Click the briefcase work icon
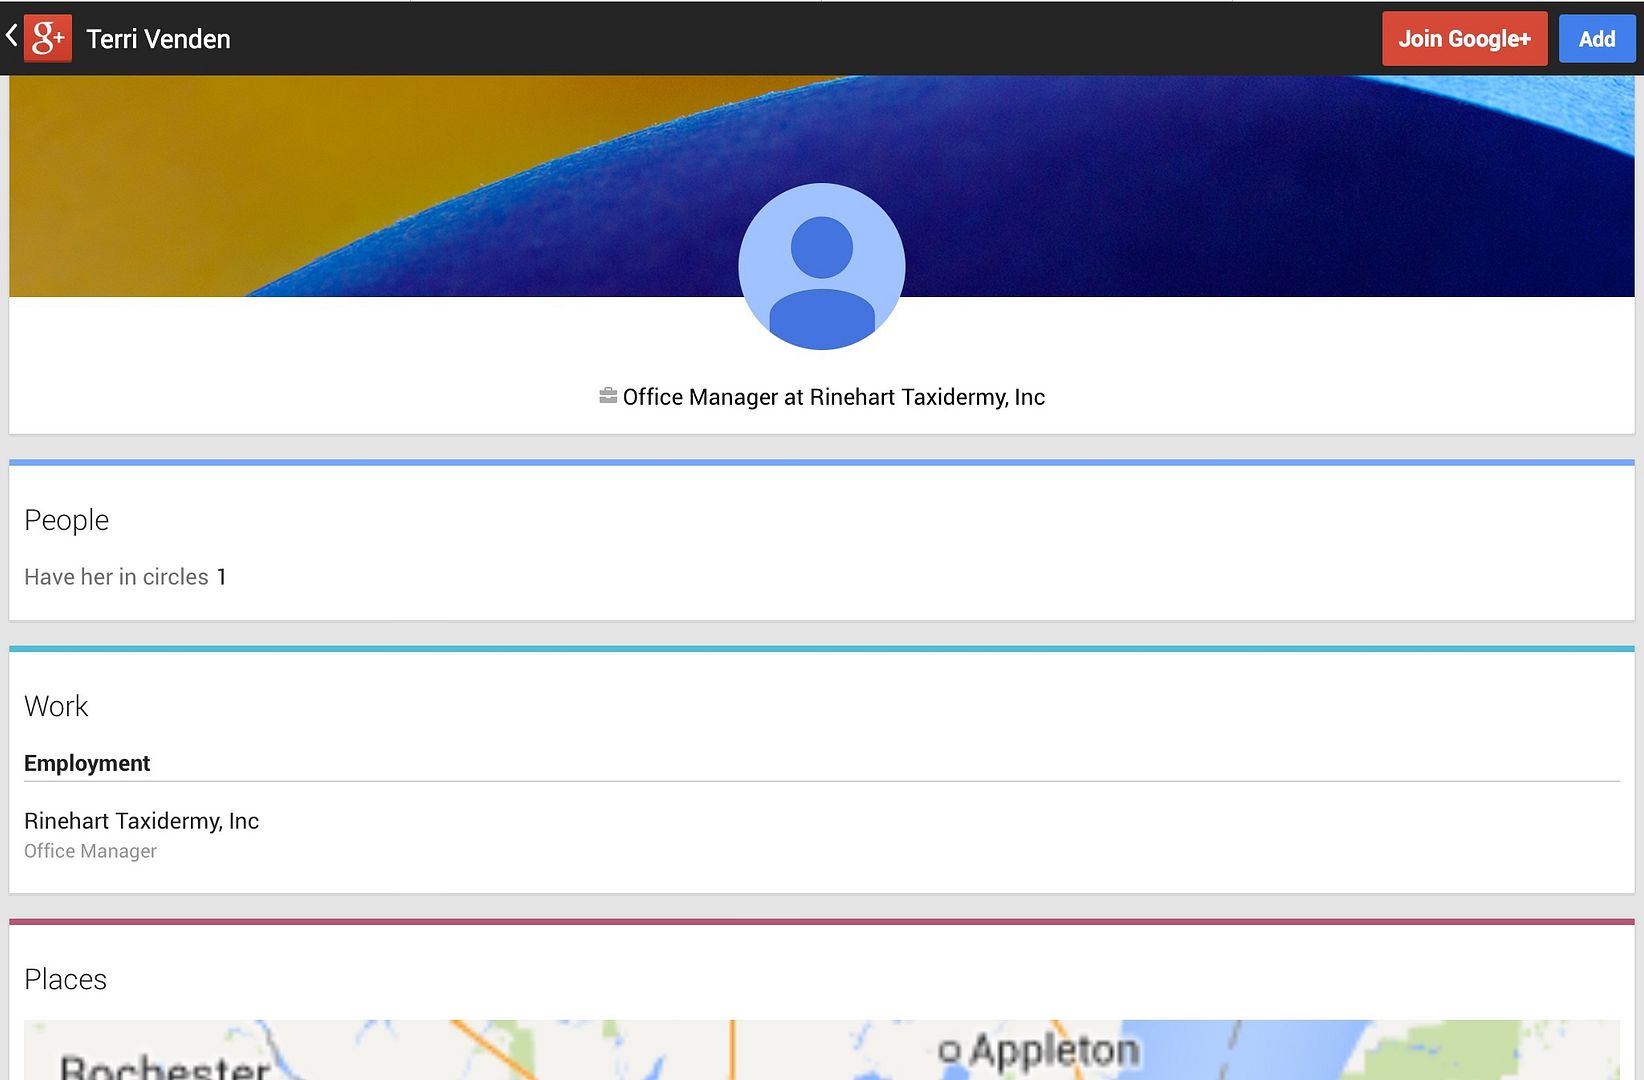Image resolution: width=1644 pixels, height=1080 pixels. tap(608, 396)
